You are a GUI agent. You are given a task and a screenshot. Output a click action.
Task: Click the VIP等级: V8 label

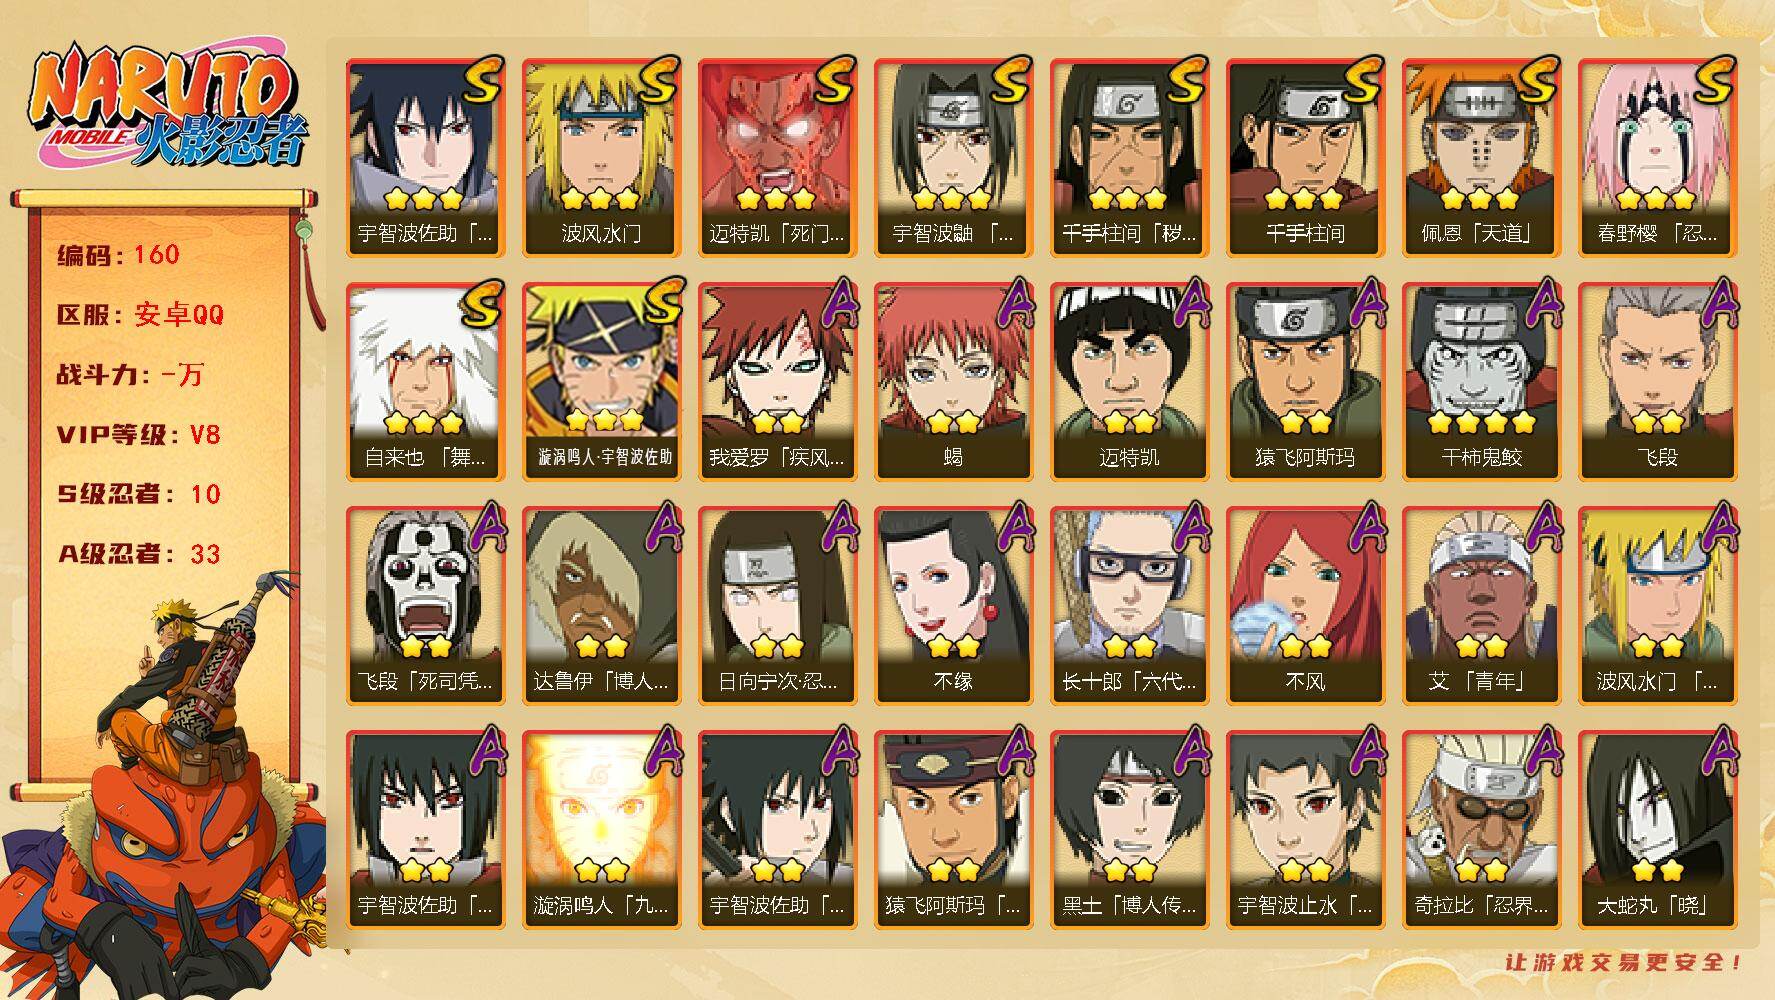click(138, 435)
